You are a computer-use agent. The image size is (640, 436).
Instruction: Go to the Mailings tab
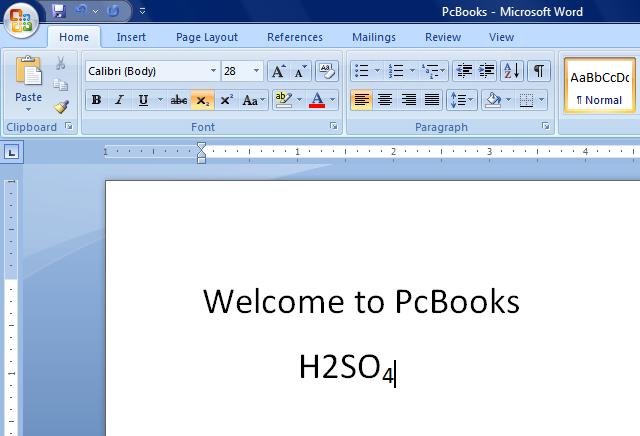[374, 37]
